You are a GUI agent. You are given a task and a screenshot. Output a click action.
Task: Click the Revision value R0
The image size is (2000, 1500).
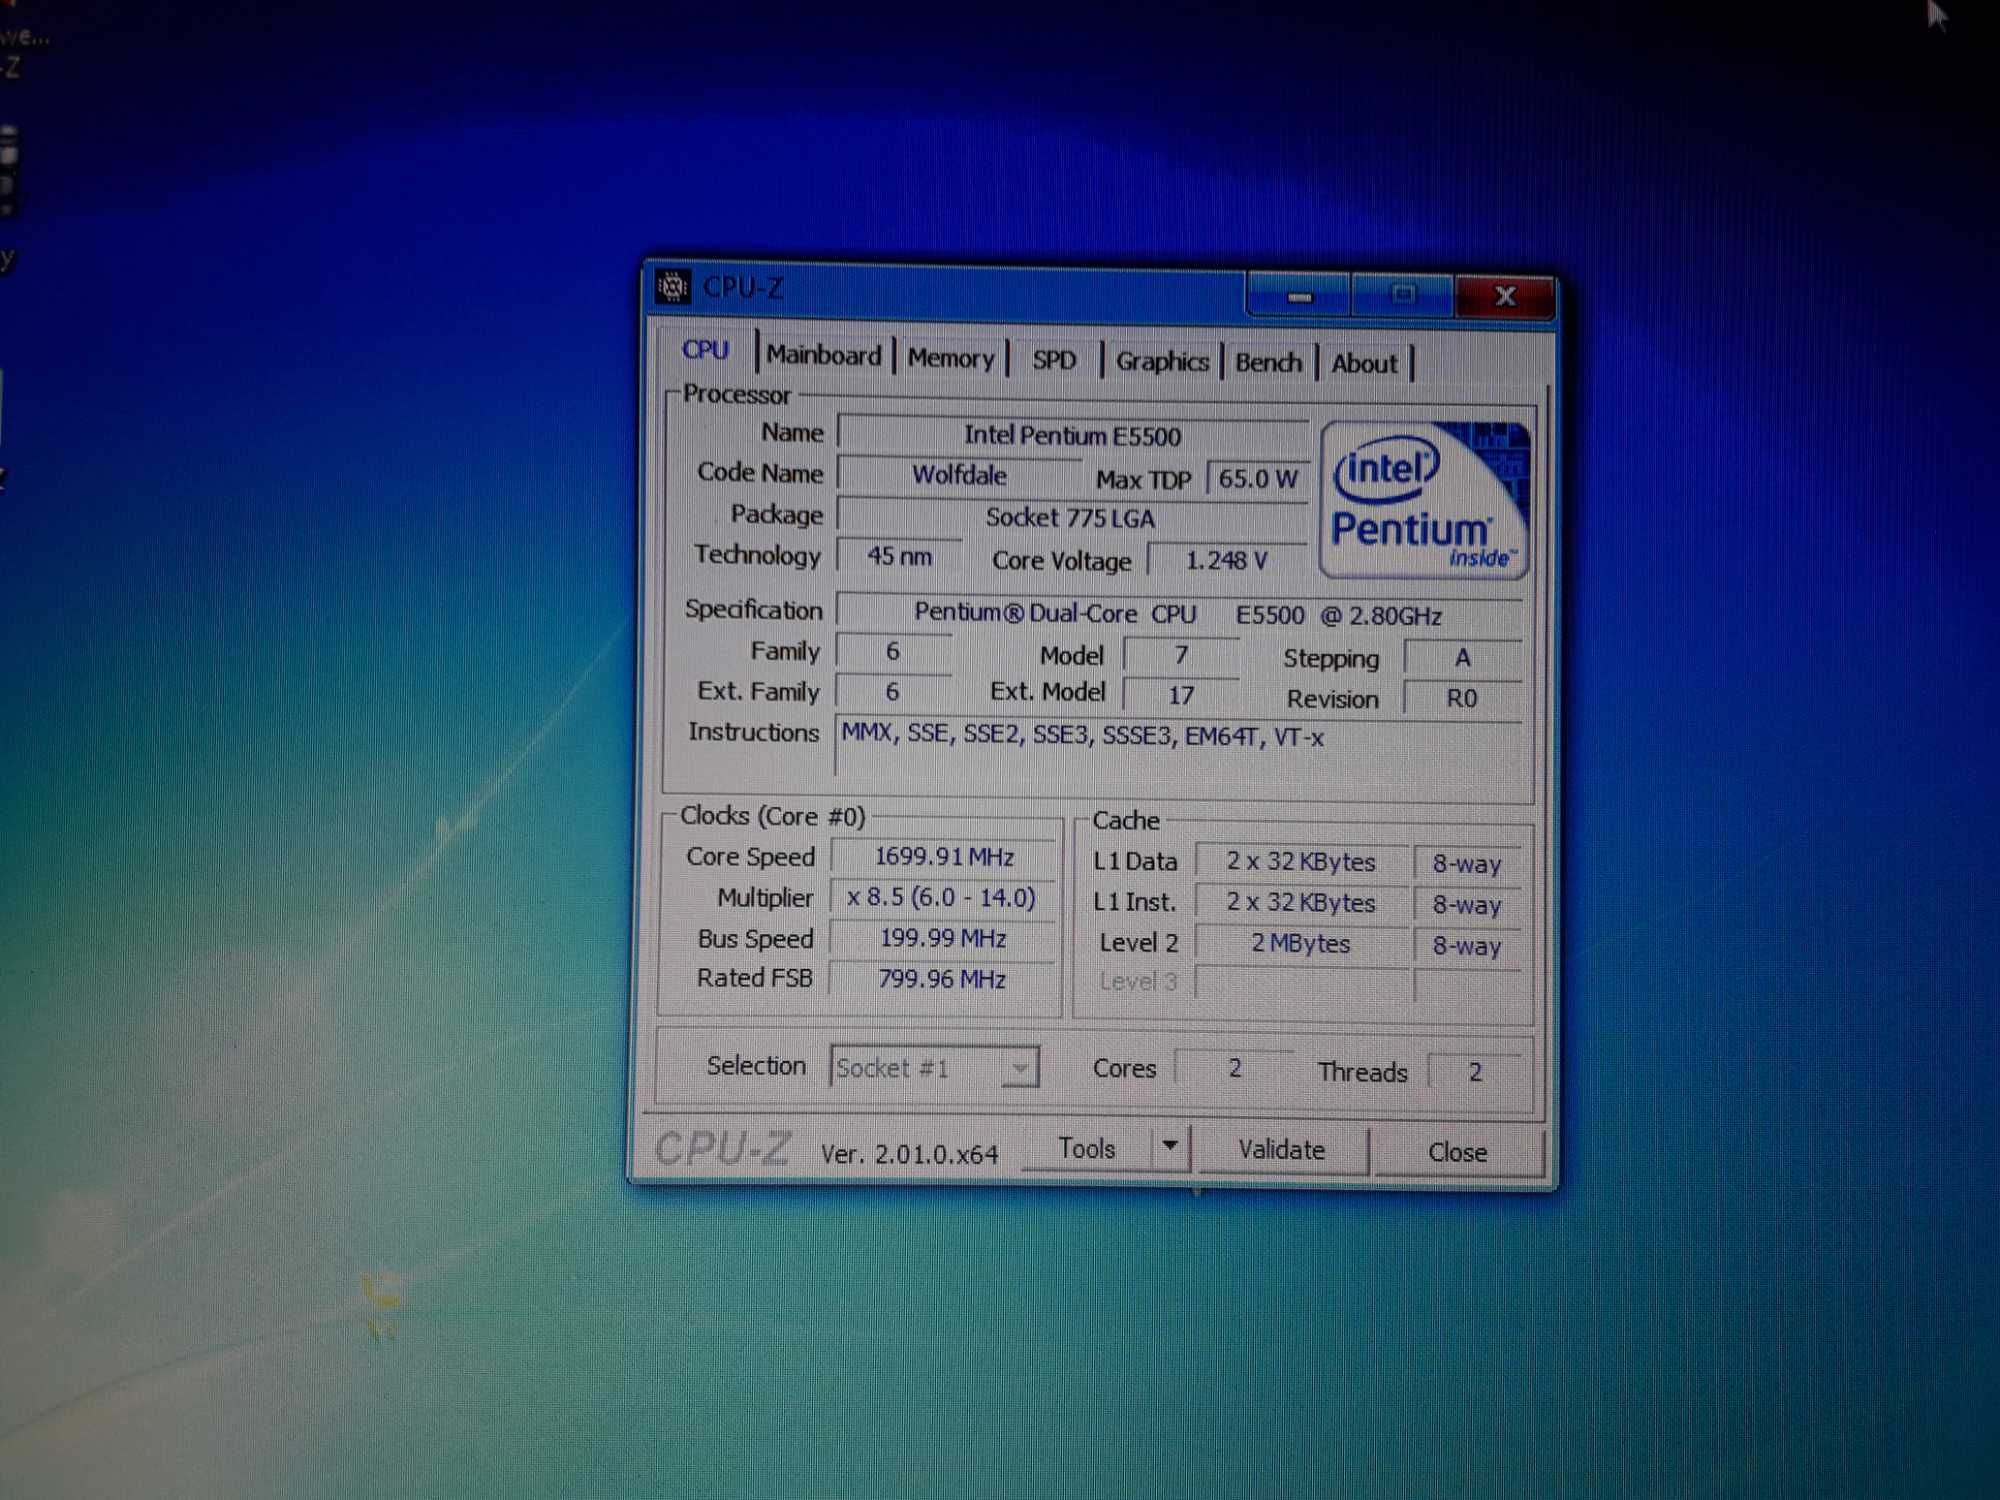(1462, 698)
